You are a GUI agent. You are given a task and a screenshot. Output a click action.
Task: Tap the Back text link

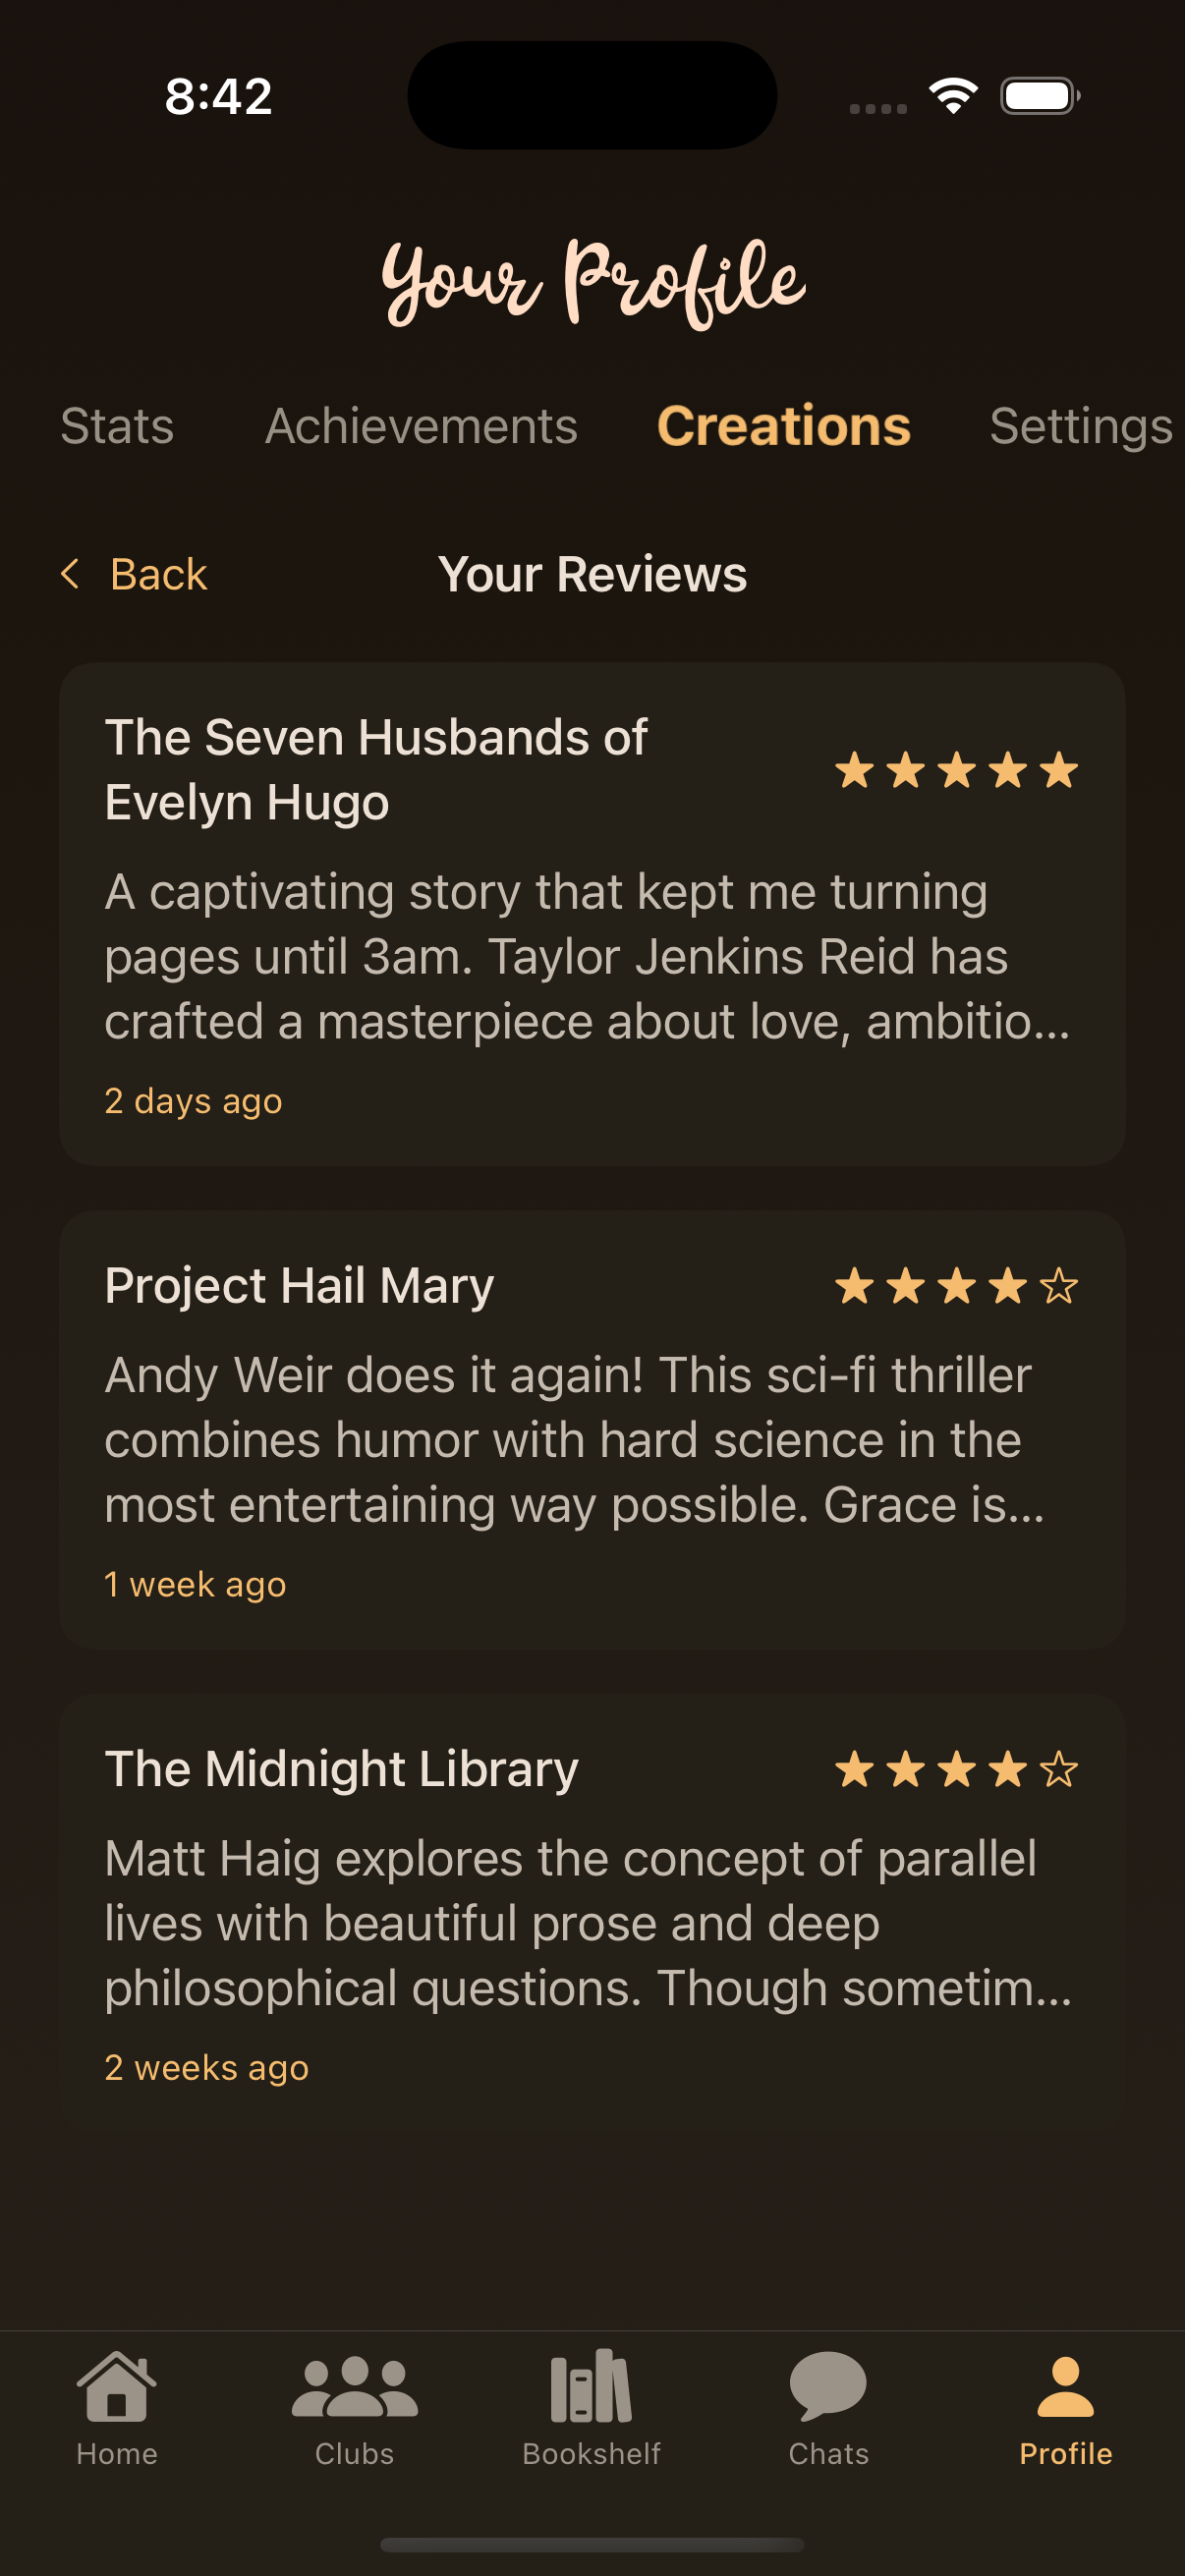coord(159,574)
